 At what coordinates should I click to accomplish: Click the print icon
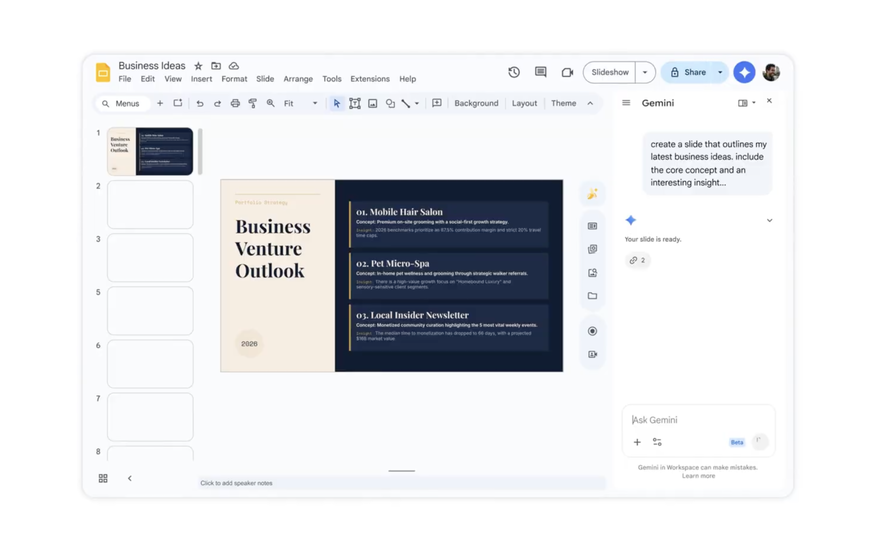point(235,103)
